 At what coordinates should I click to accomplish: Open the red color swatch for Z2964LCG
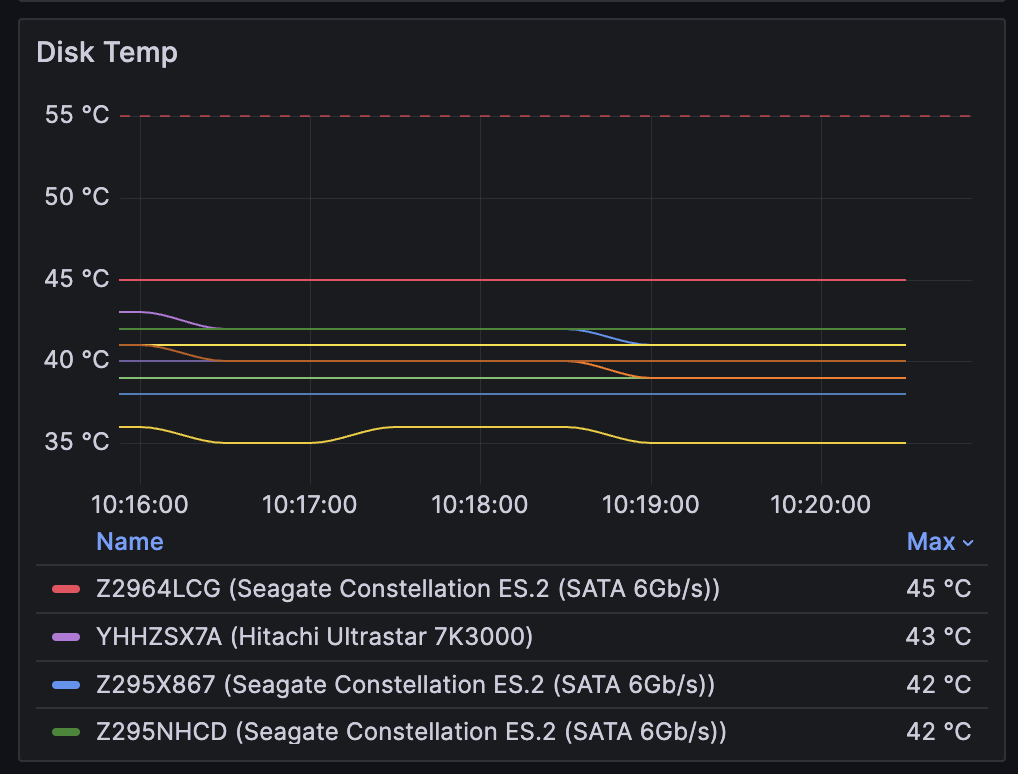click(x=66, y=589)
